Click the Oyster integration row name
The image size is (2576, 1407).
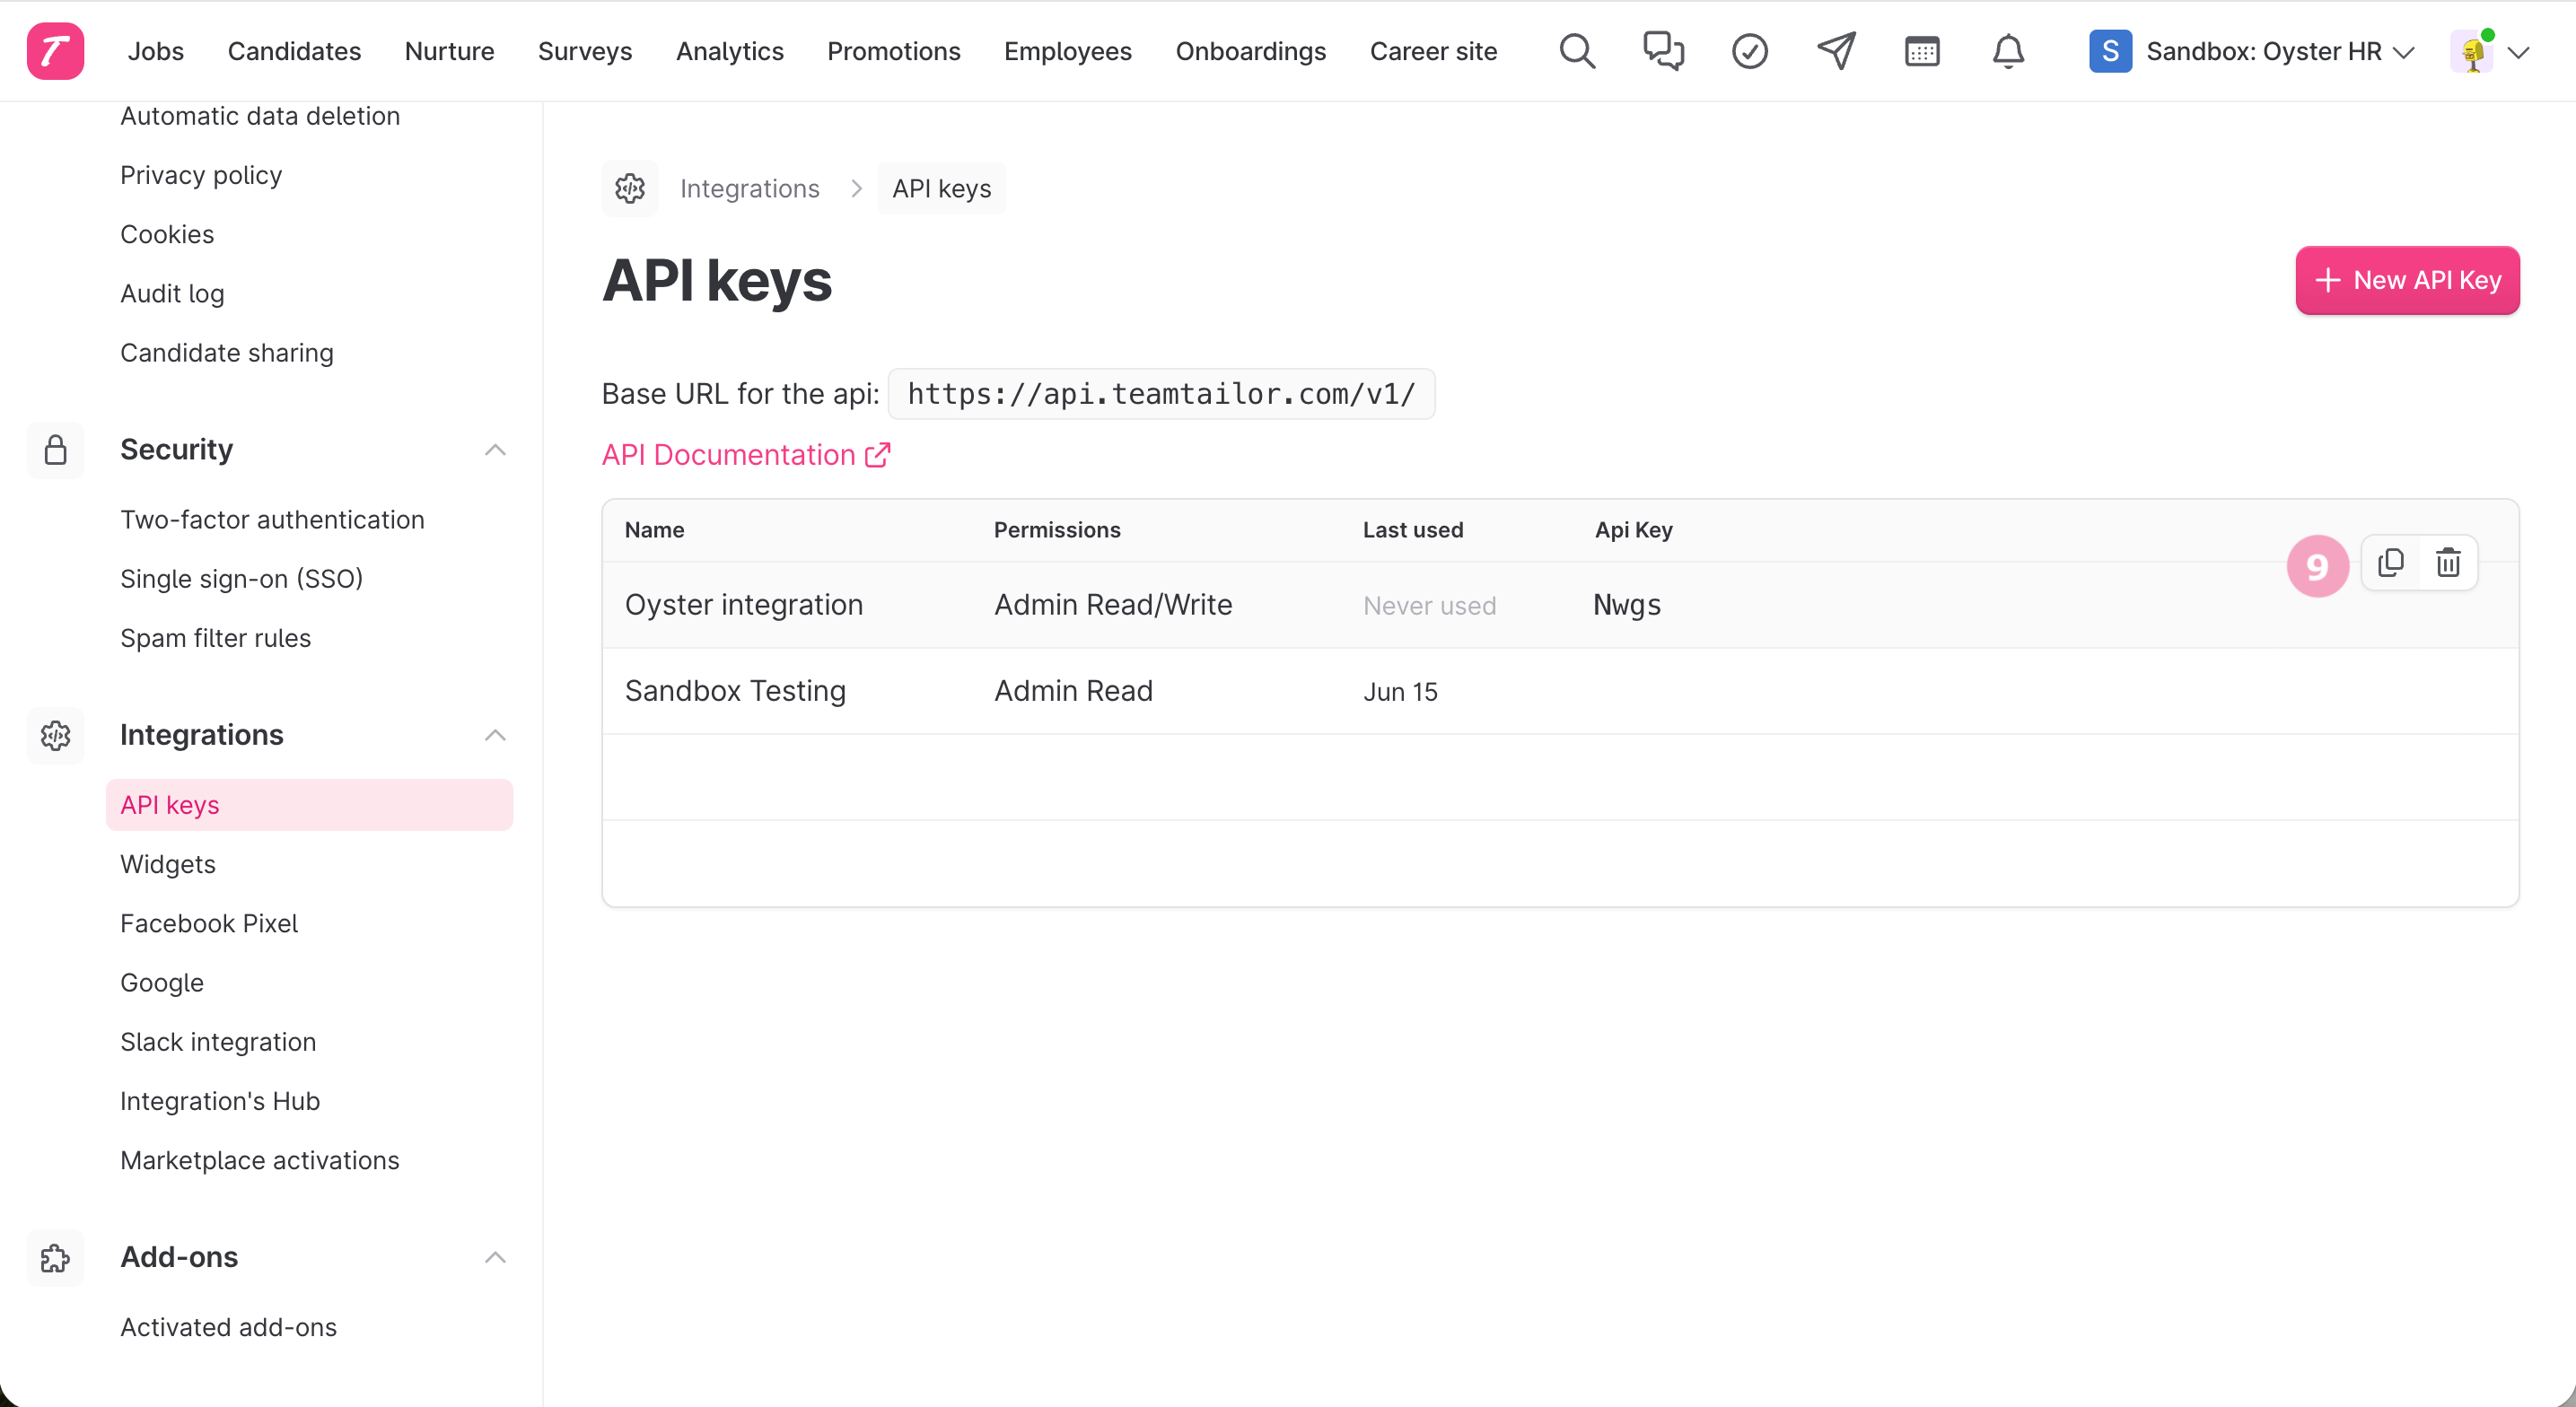(743, 605)
